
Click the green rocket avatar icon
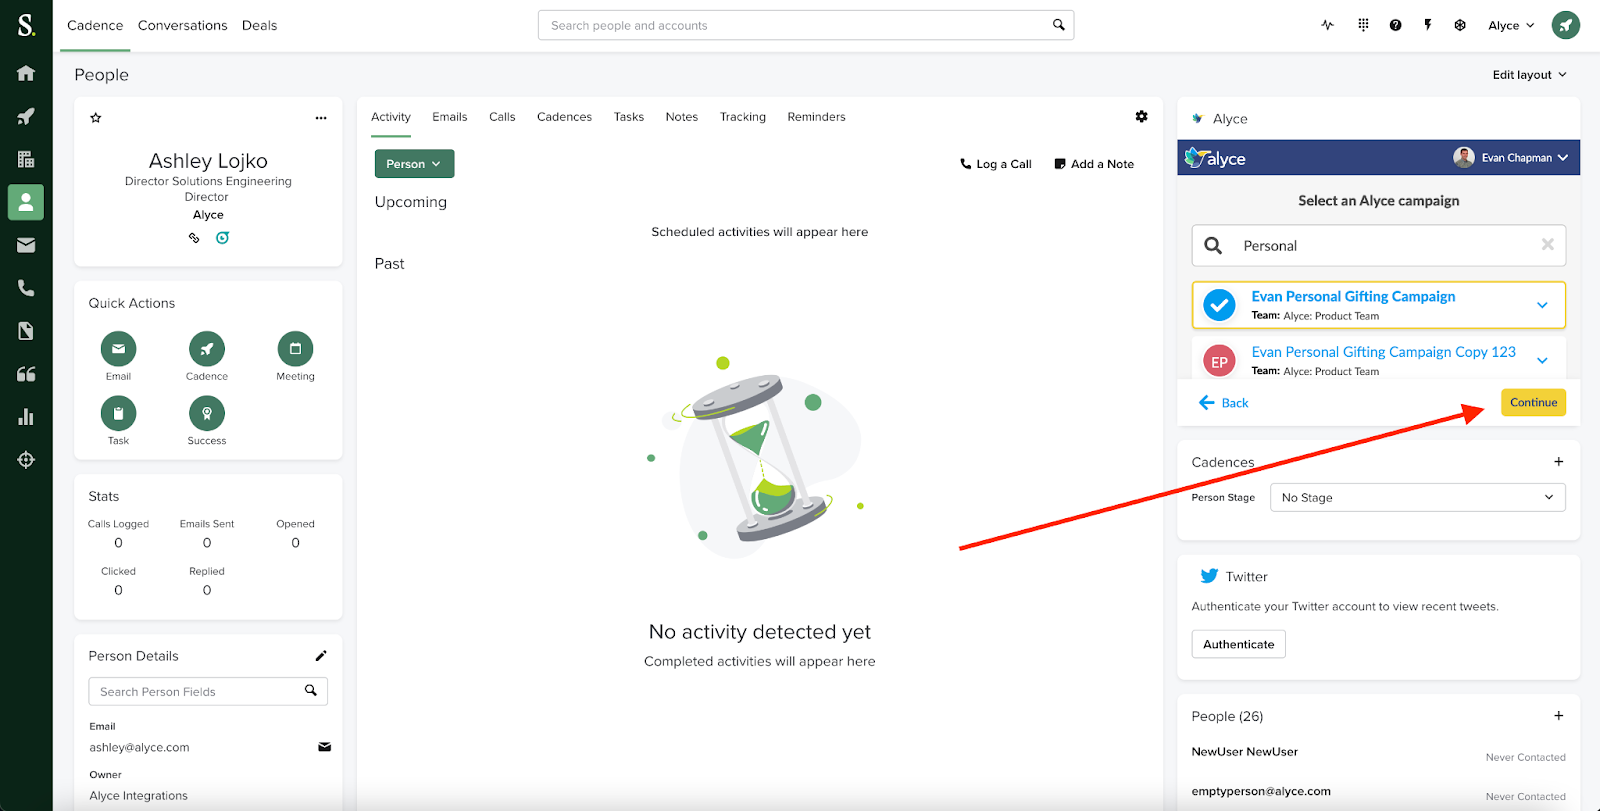(x=1566, y=25)
